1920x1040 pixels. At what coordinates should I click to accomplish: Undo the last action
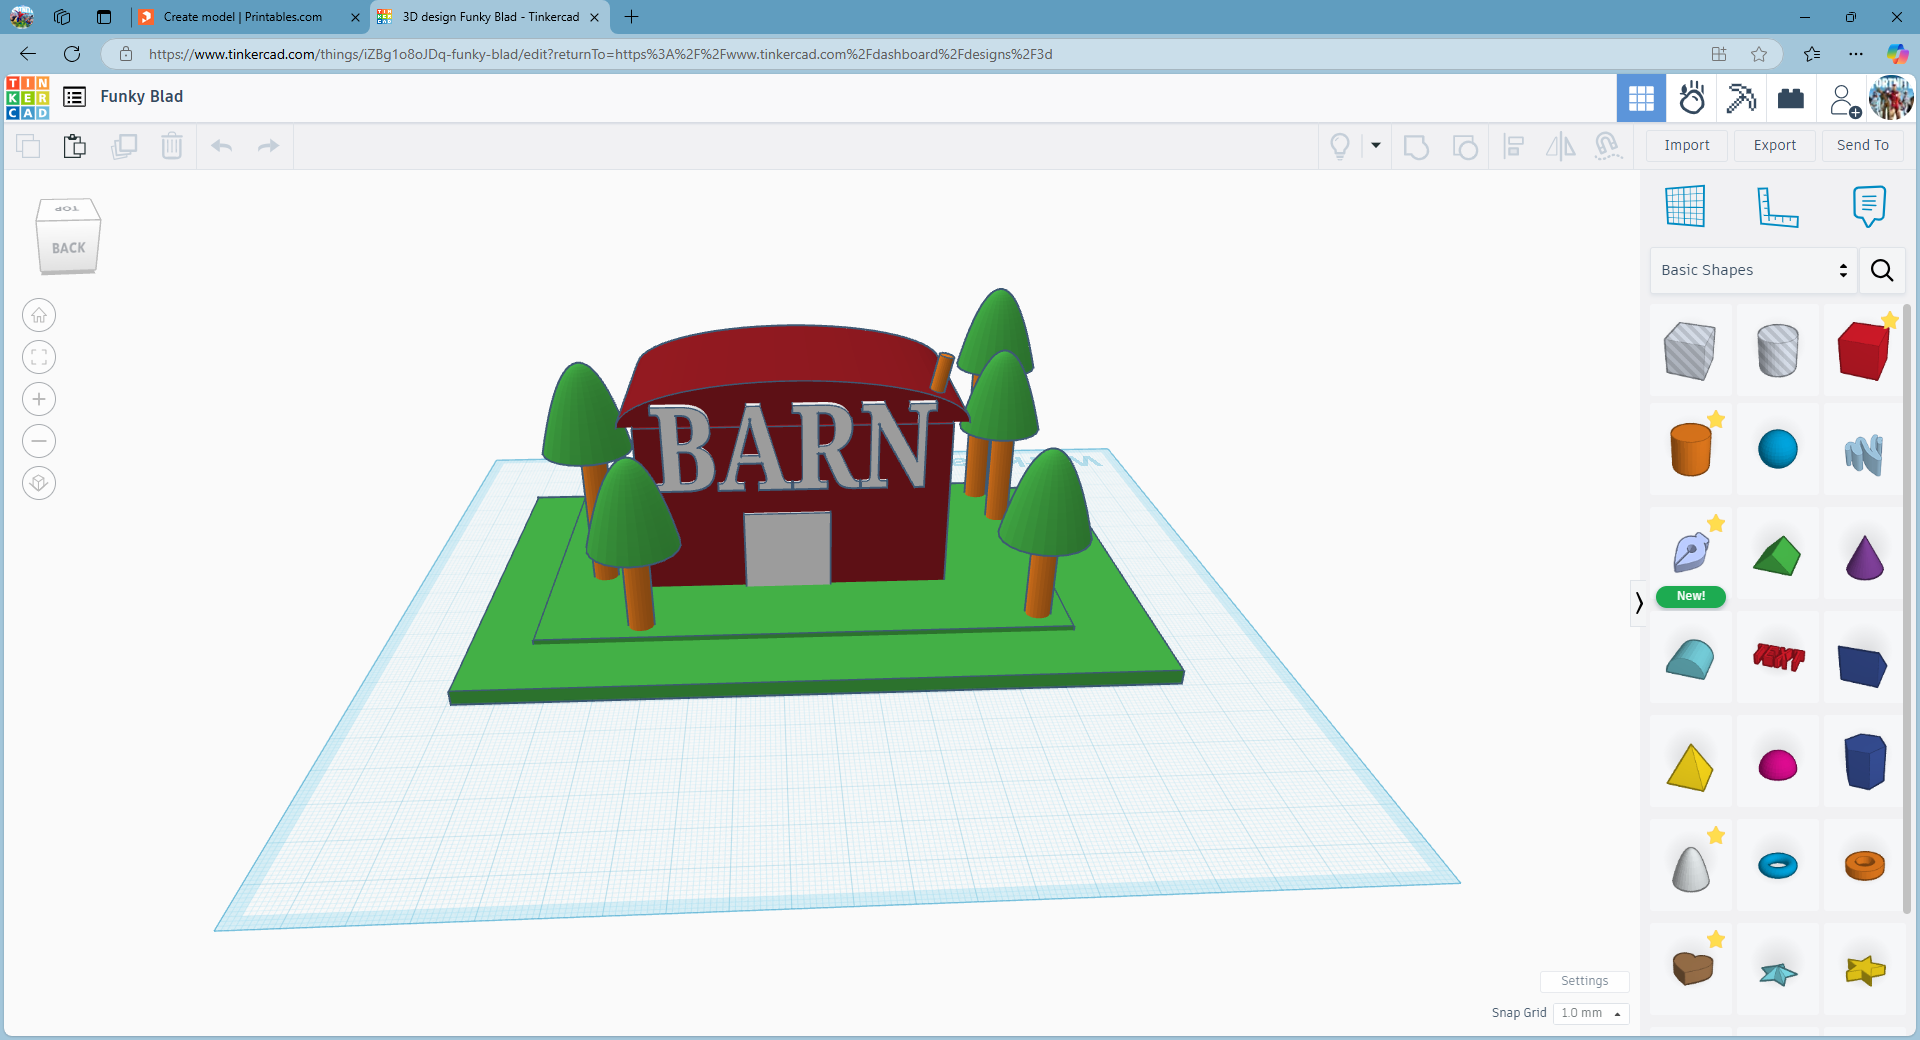click(222, 146)
